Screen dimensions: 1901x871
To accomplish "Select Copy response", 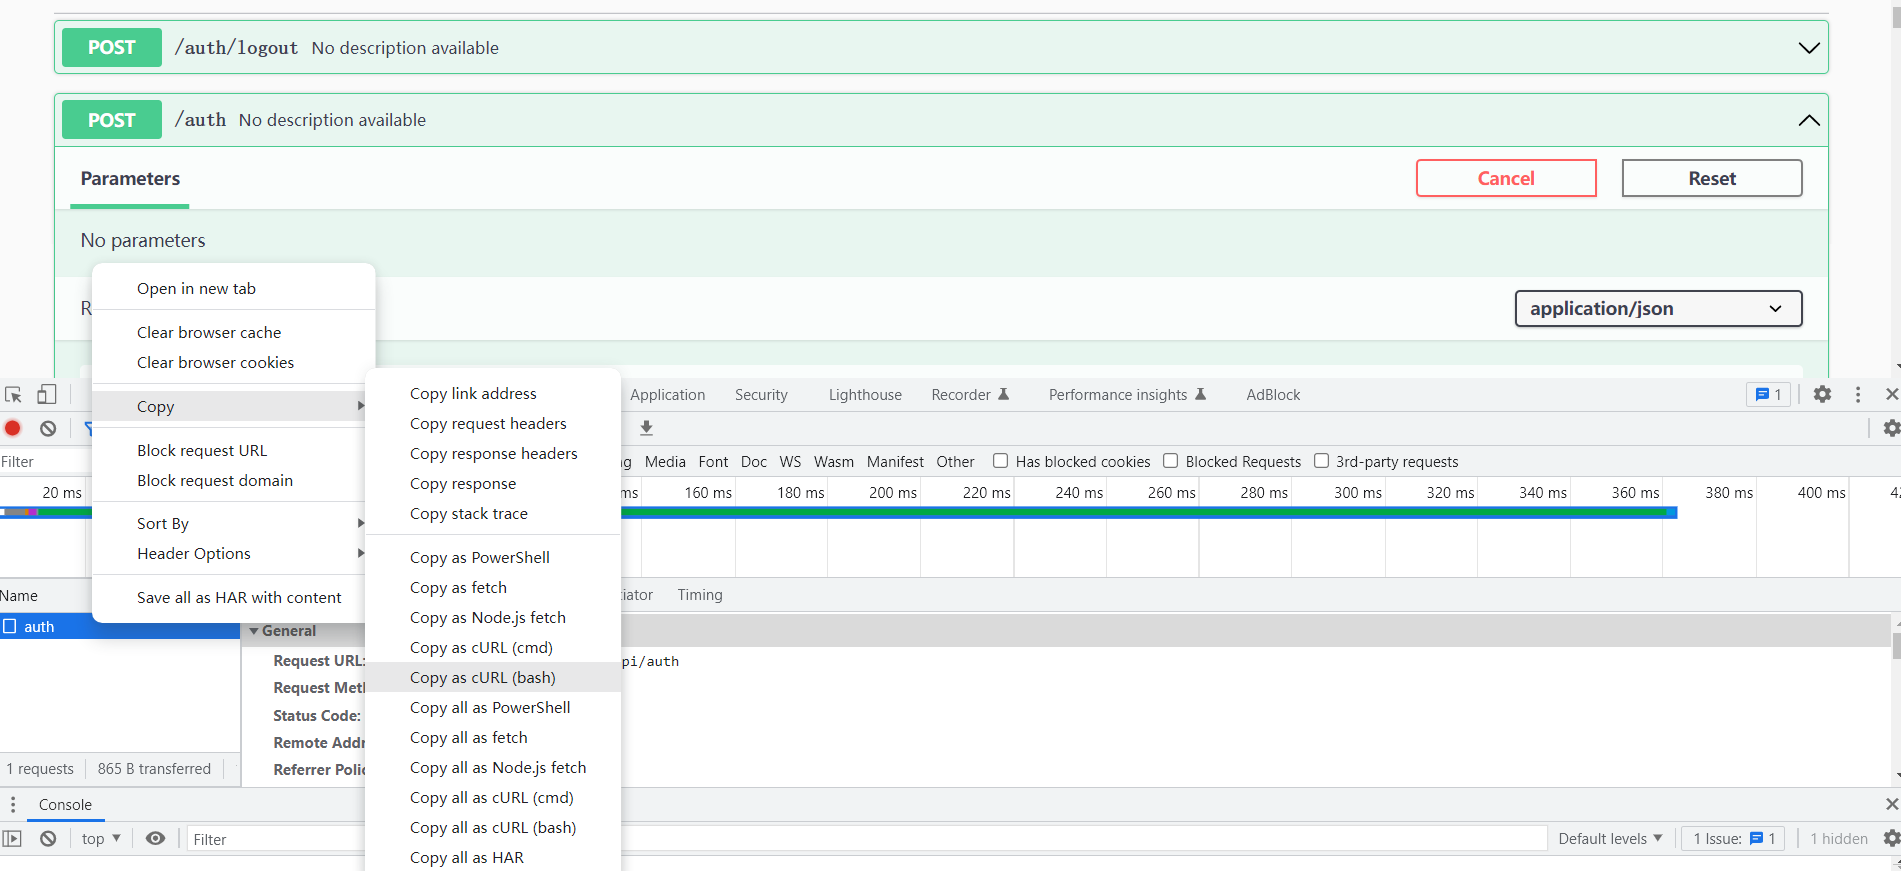I will click(x=493, y=483).
